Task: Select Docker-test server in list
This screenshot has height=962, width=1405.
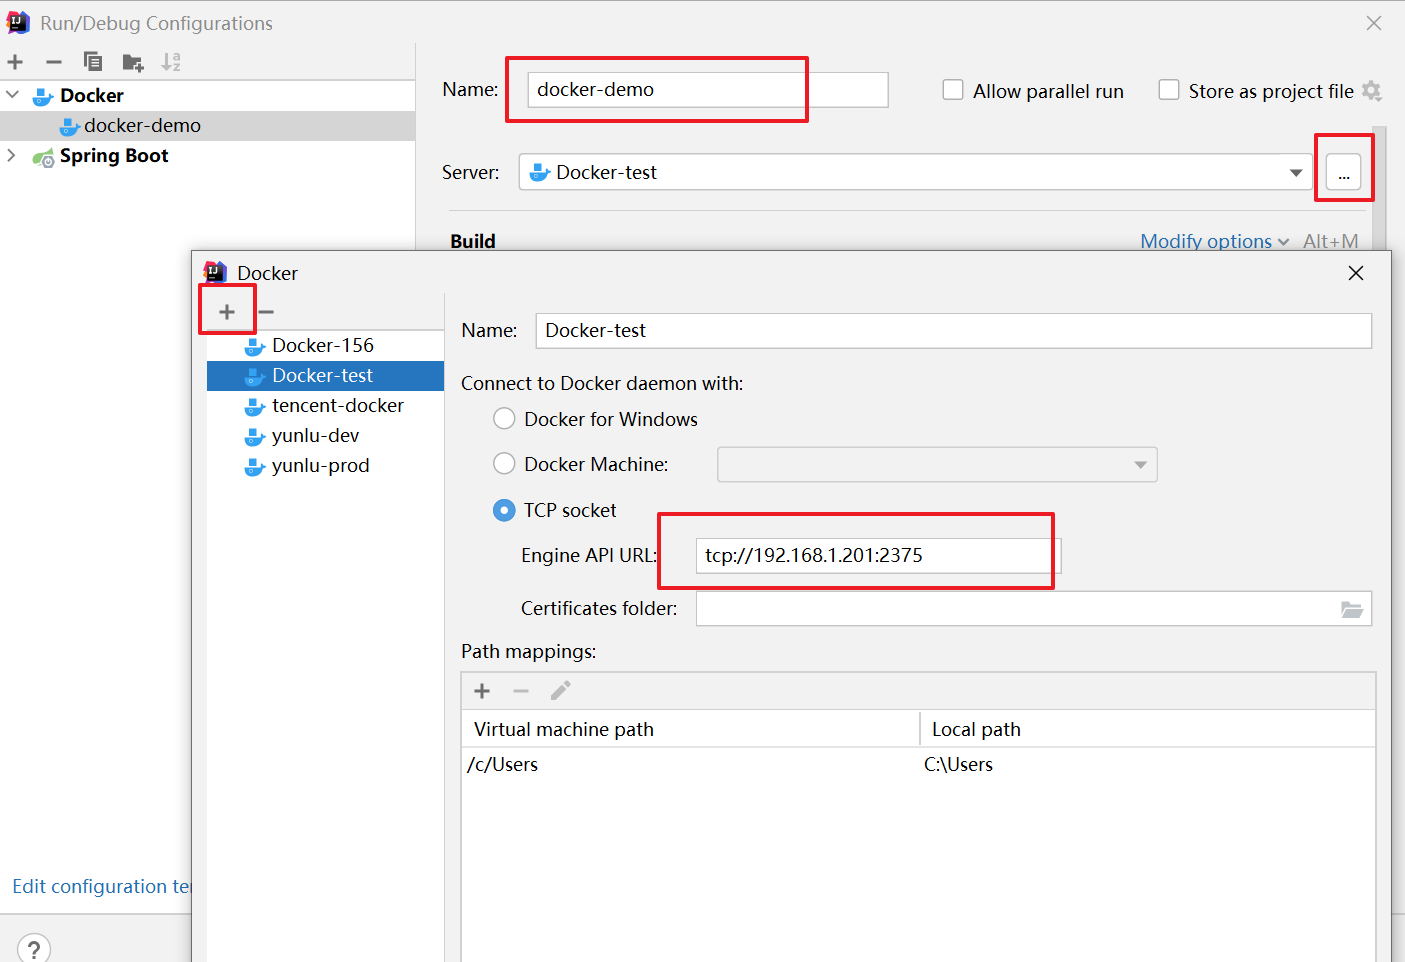Action: tap(325, 375)
